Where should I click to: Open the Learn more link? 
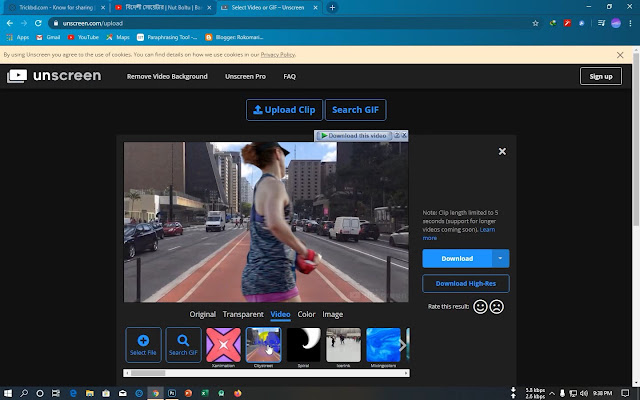[x=459, y=233]
